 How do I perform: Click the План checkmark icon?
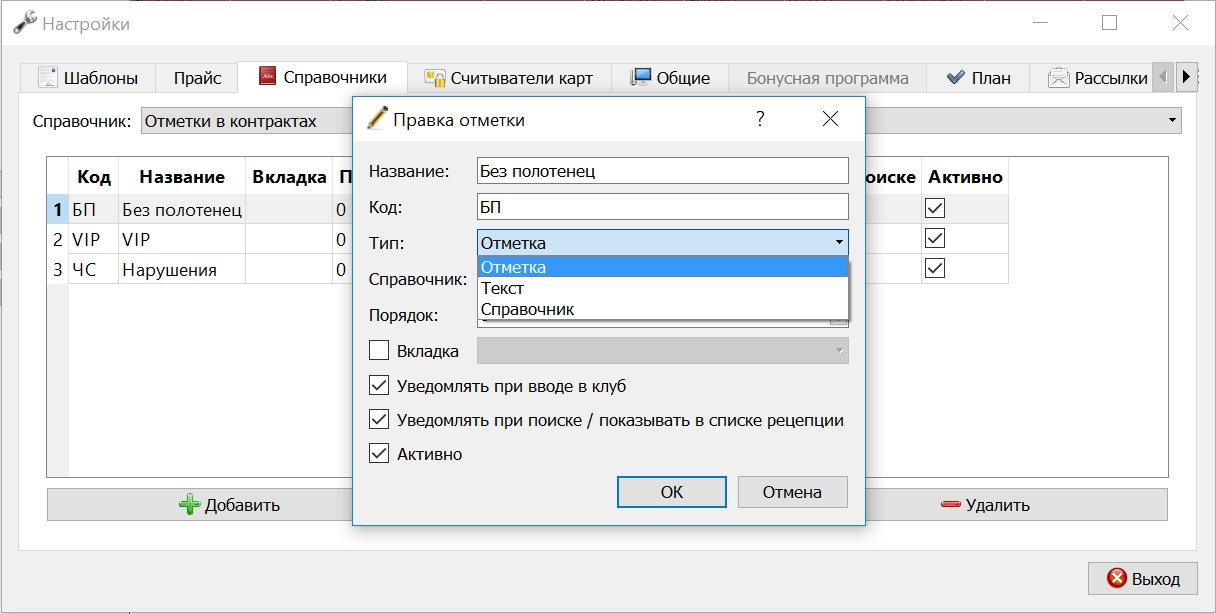(955, 78)
